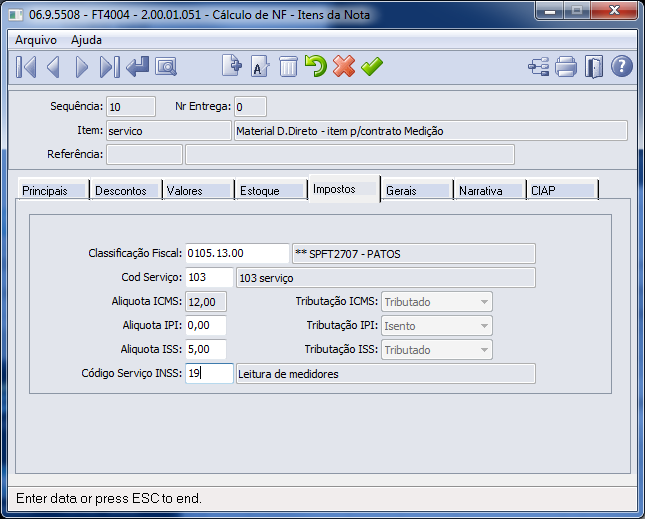645x519 pixels.
Task: Click the previous record arrow
Action: pyautogui.click(x=54, y=67)
